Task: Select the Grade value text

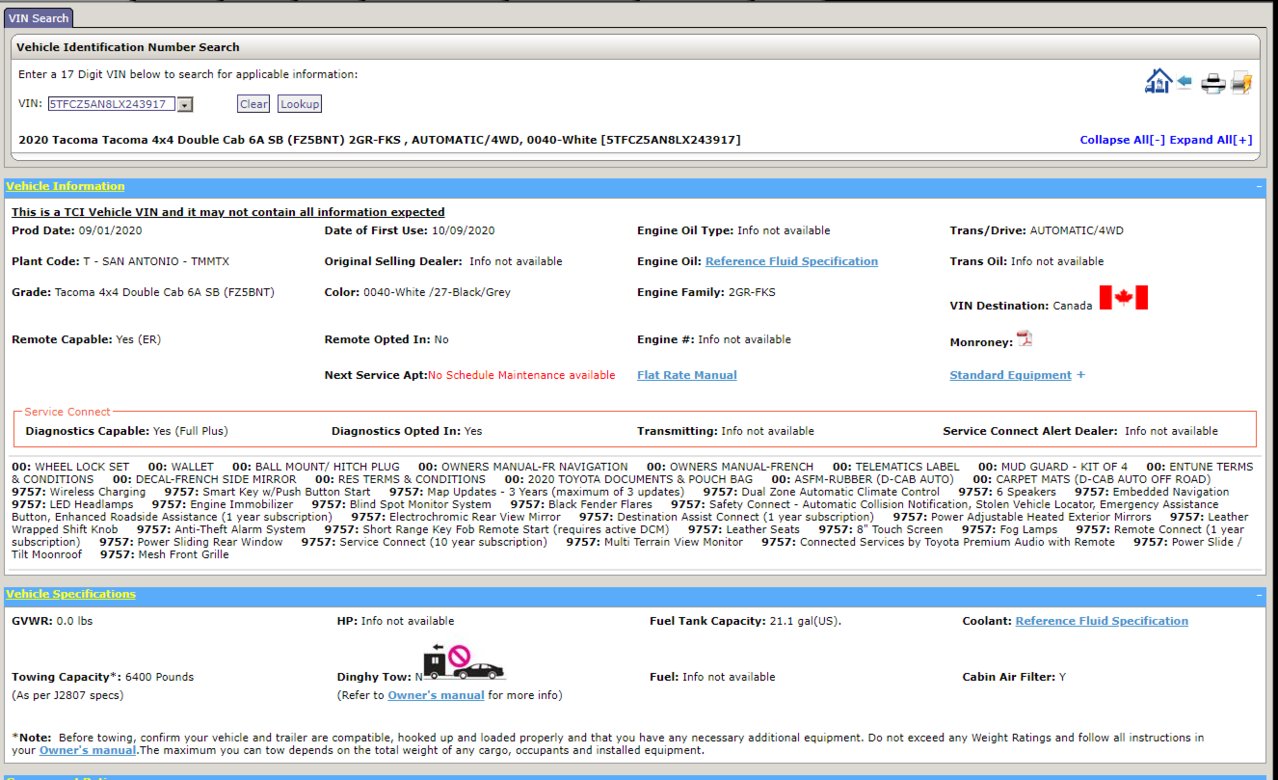Action: (164, 292)
